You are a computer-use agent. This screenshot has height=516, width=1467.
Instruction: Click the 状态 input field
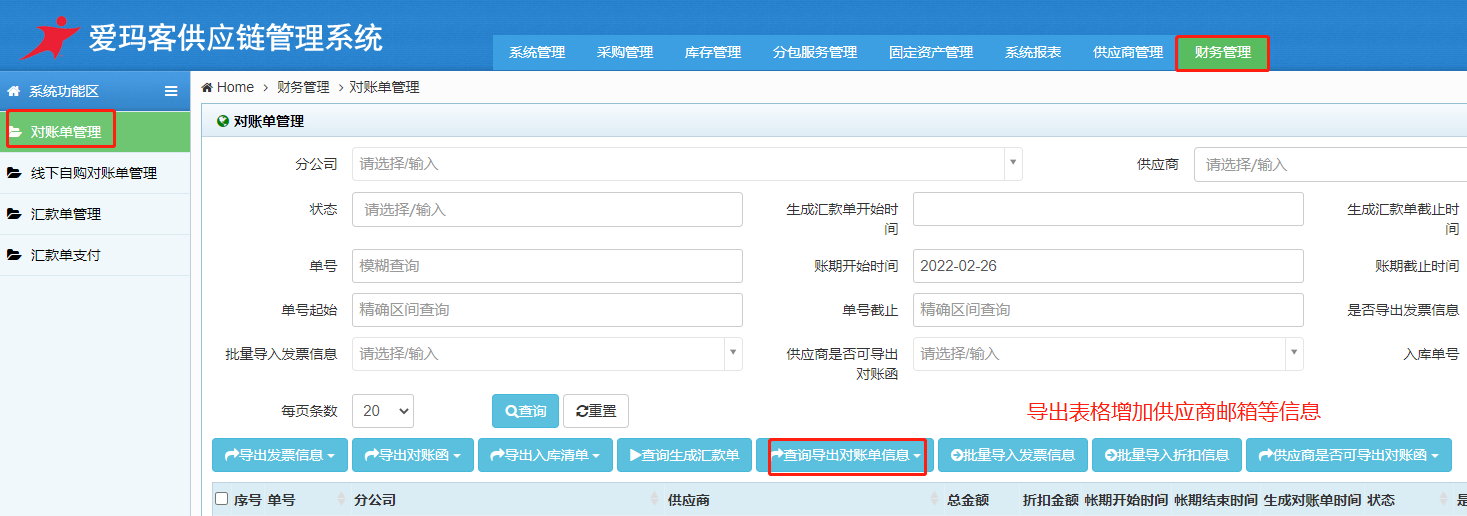[547, 210]
